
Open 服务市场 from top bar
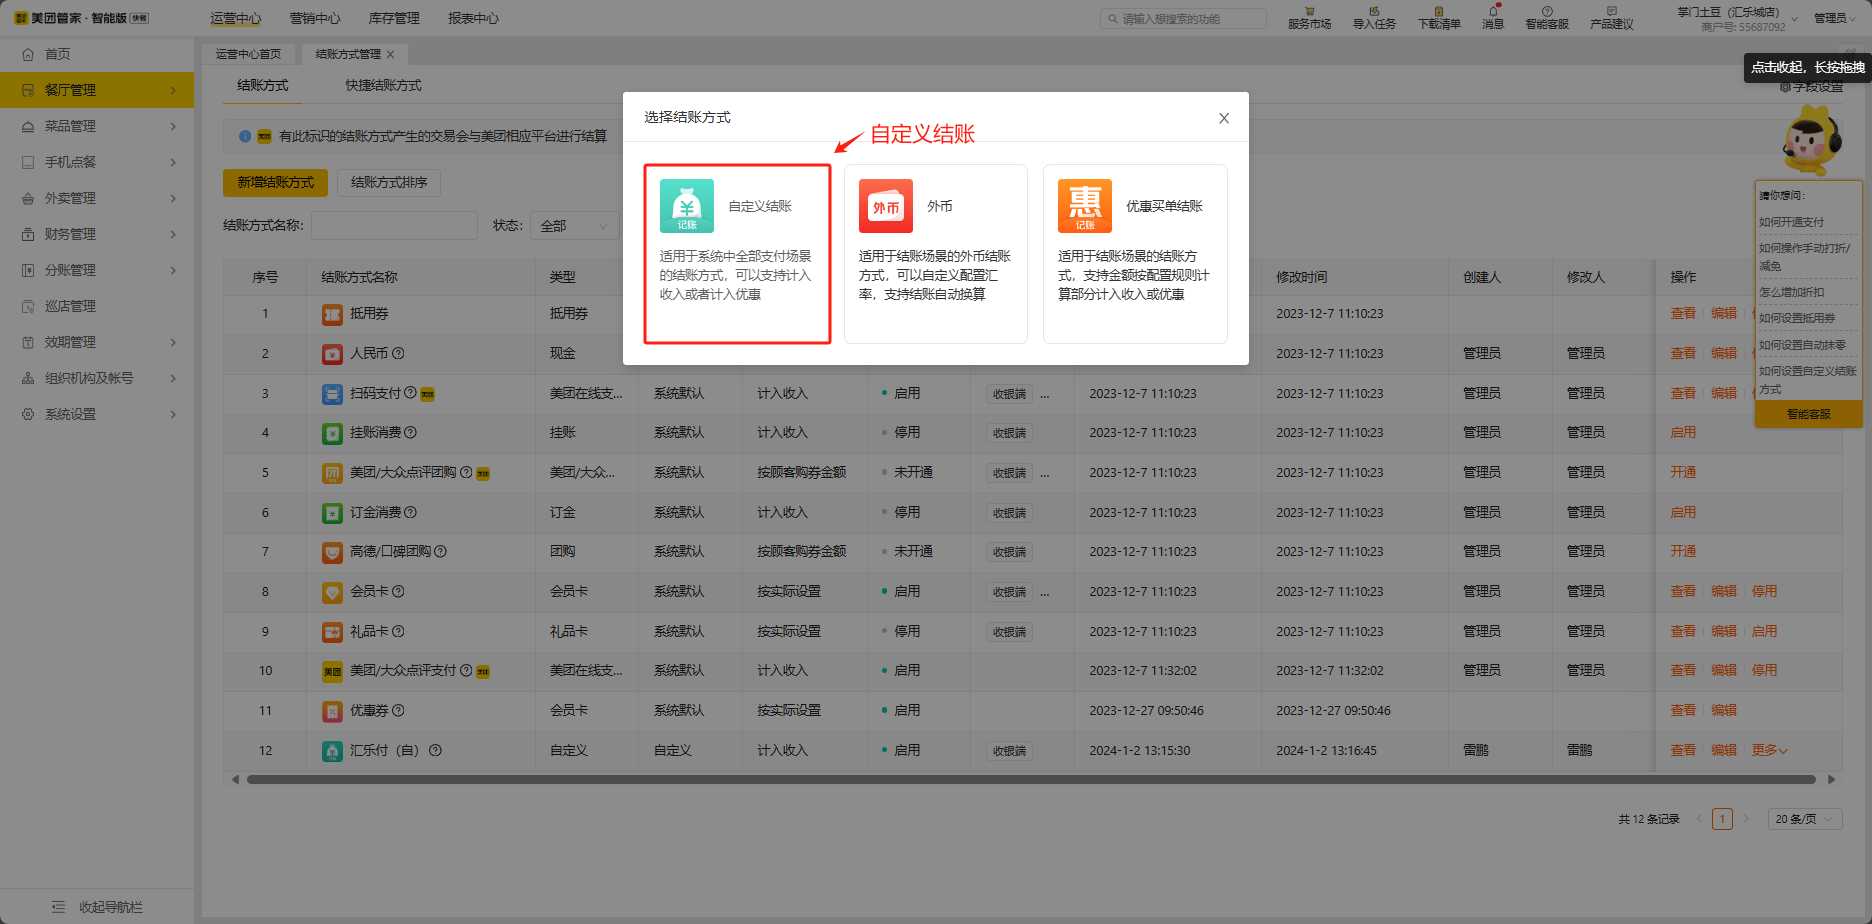pyautogui.click(x=1309, y=18)
